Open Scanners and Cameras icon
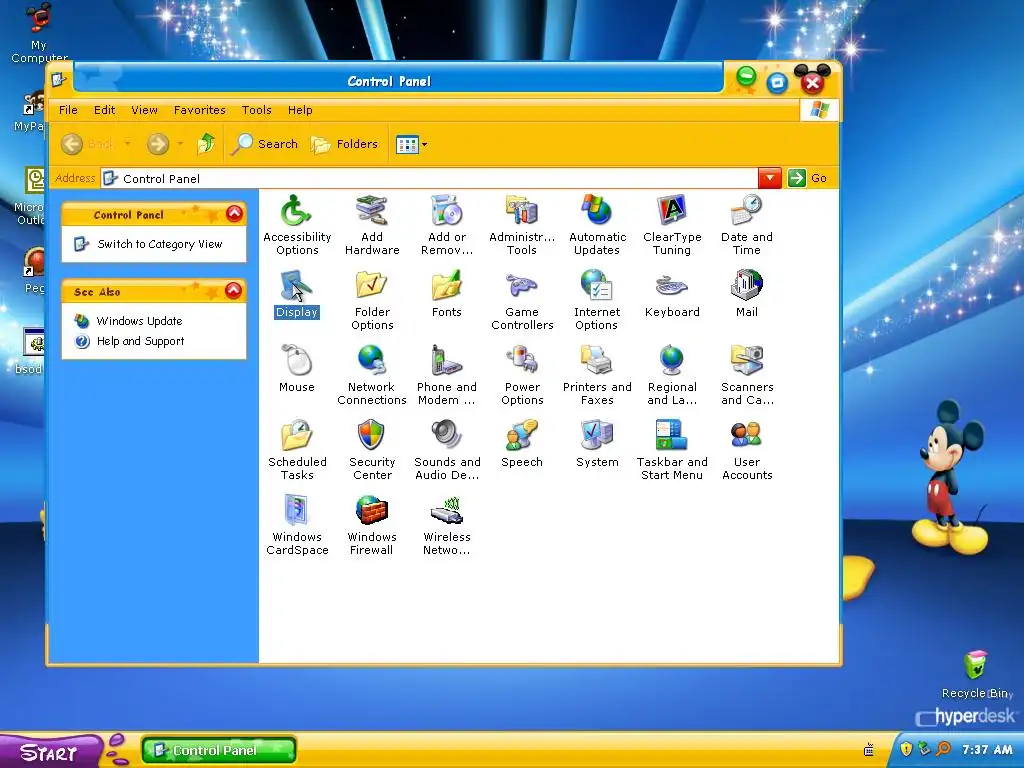This screenshot has height=768, width=1024. tap(746, 376)
